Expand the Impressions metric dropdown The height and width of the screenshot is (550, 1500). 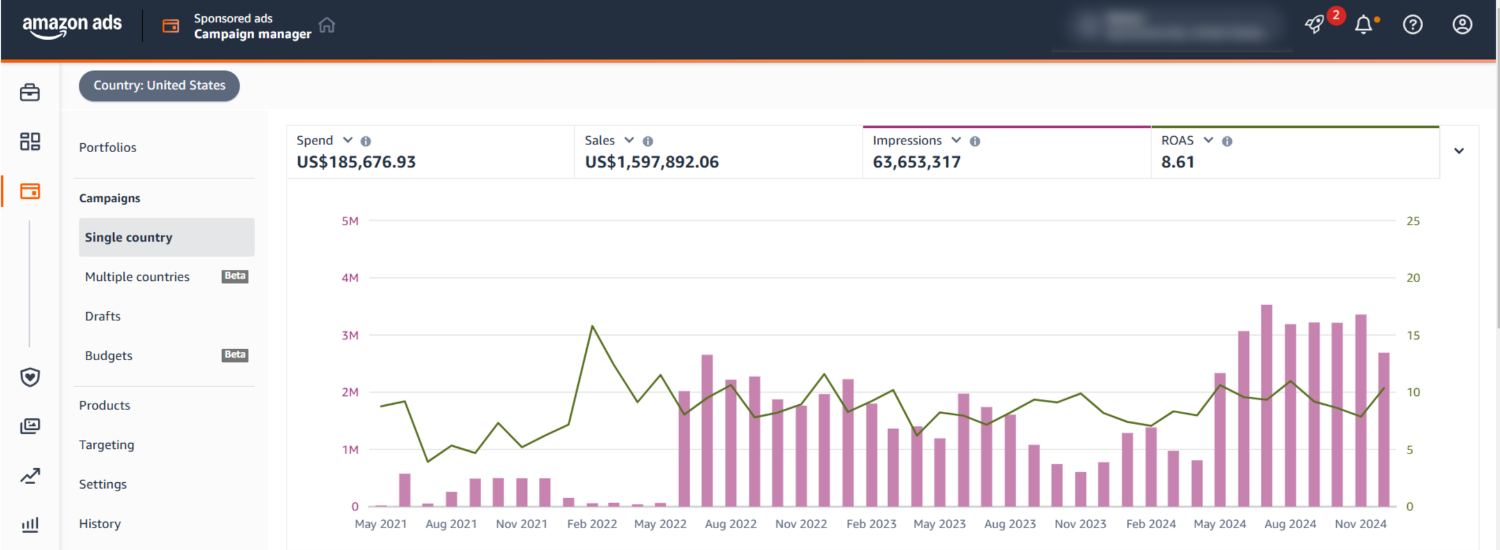(956, 141)
